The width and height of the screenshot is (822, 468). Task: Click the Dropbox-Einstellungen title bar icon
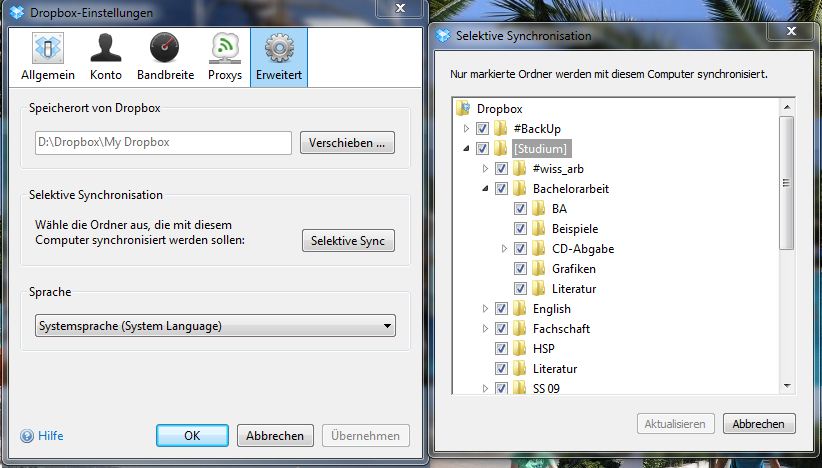17,12
